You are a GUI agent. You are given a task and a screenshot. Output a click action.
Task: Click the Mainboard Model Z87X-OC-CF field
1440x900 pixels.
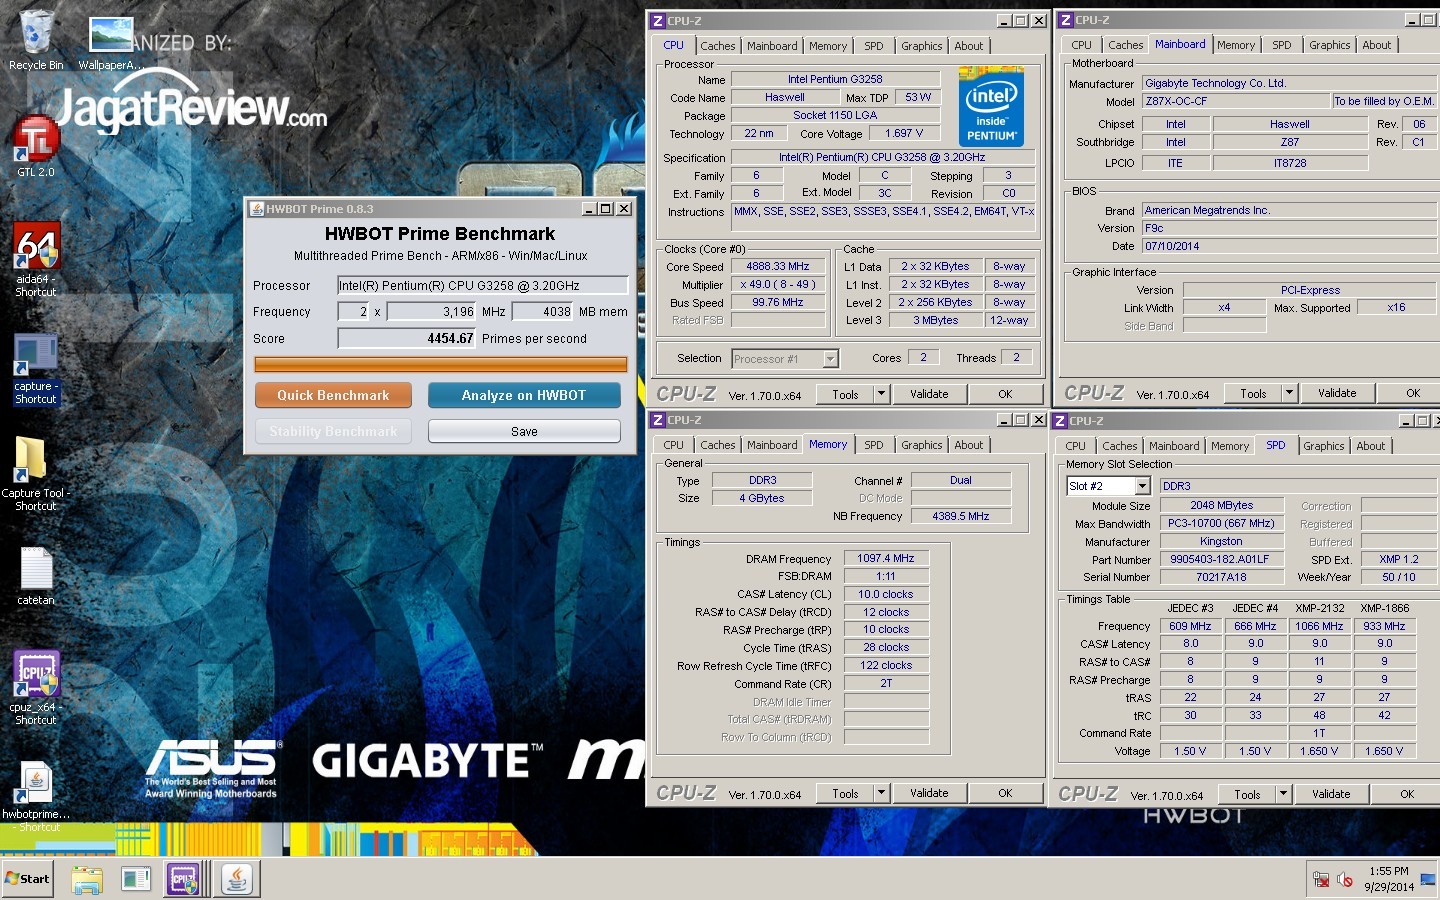click(1236, 101)
